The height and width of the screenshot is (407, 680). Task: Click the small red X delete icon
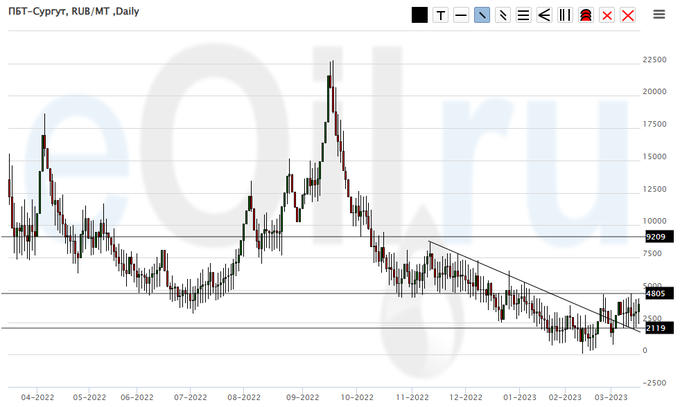(607, 15)
